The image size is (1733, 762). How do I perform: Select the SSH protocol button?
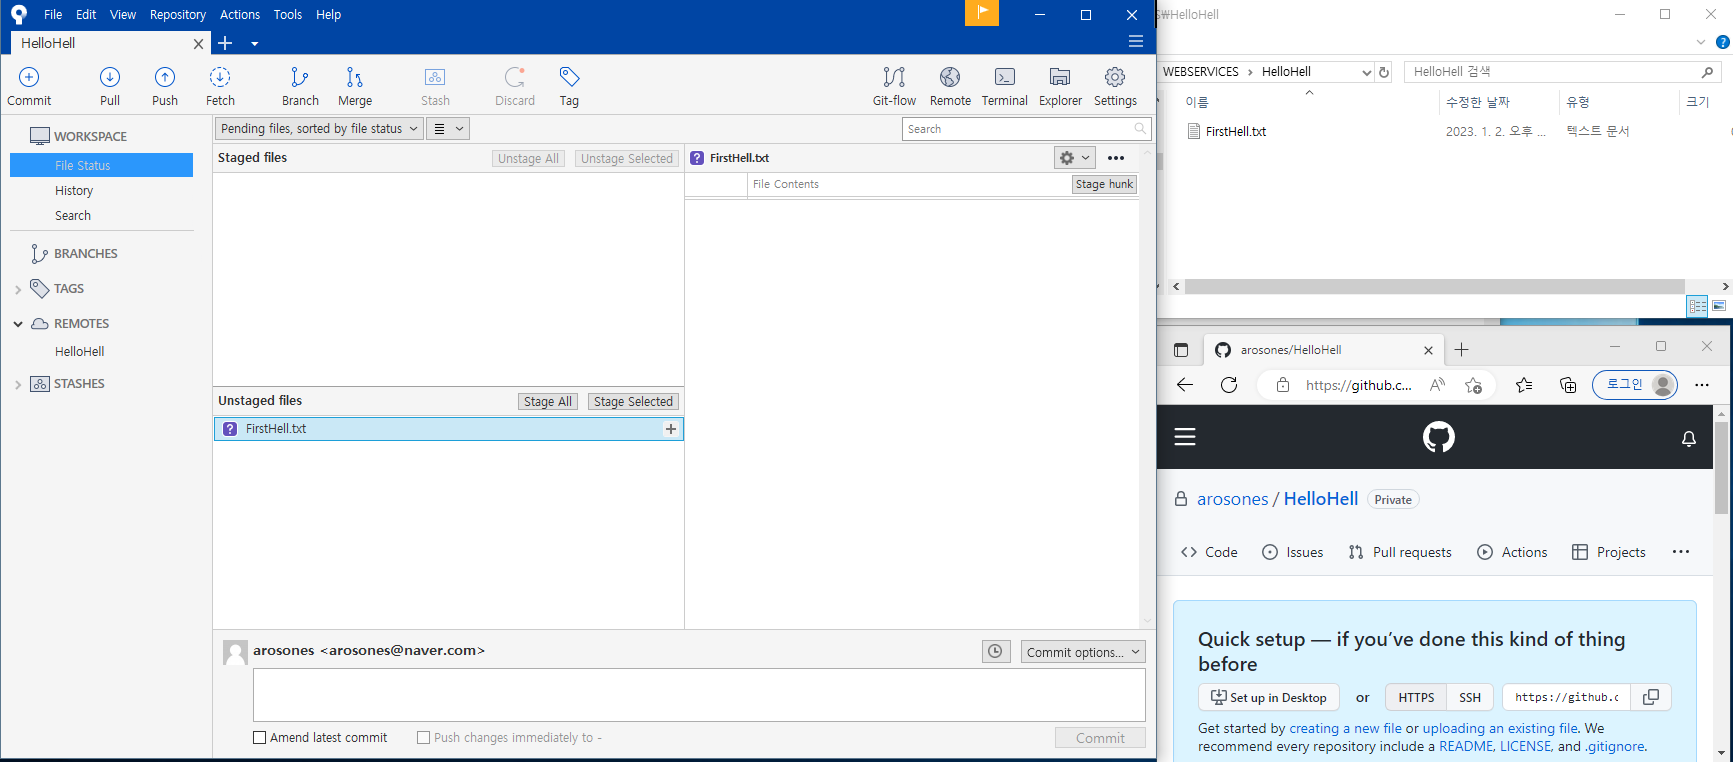tap(1470, 697)
